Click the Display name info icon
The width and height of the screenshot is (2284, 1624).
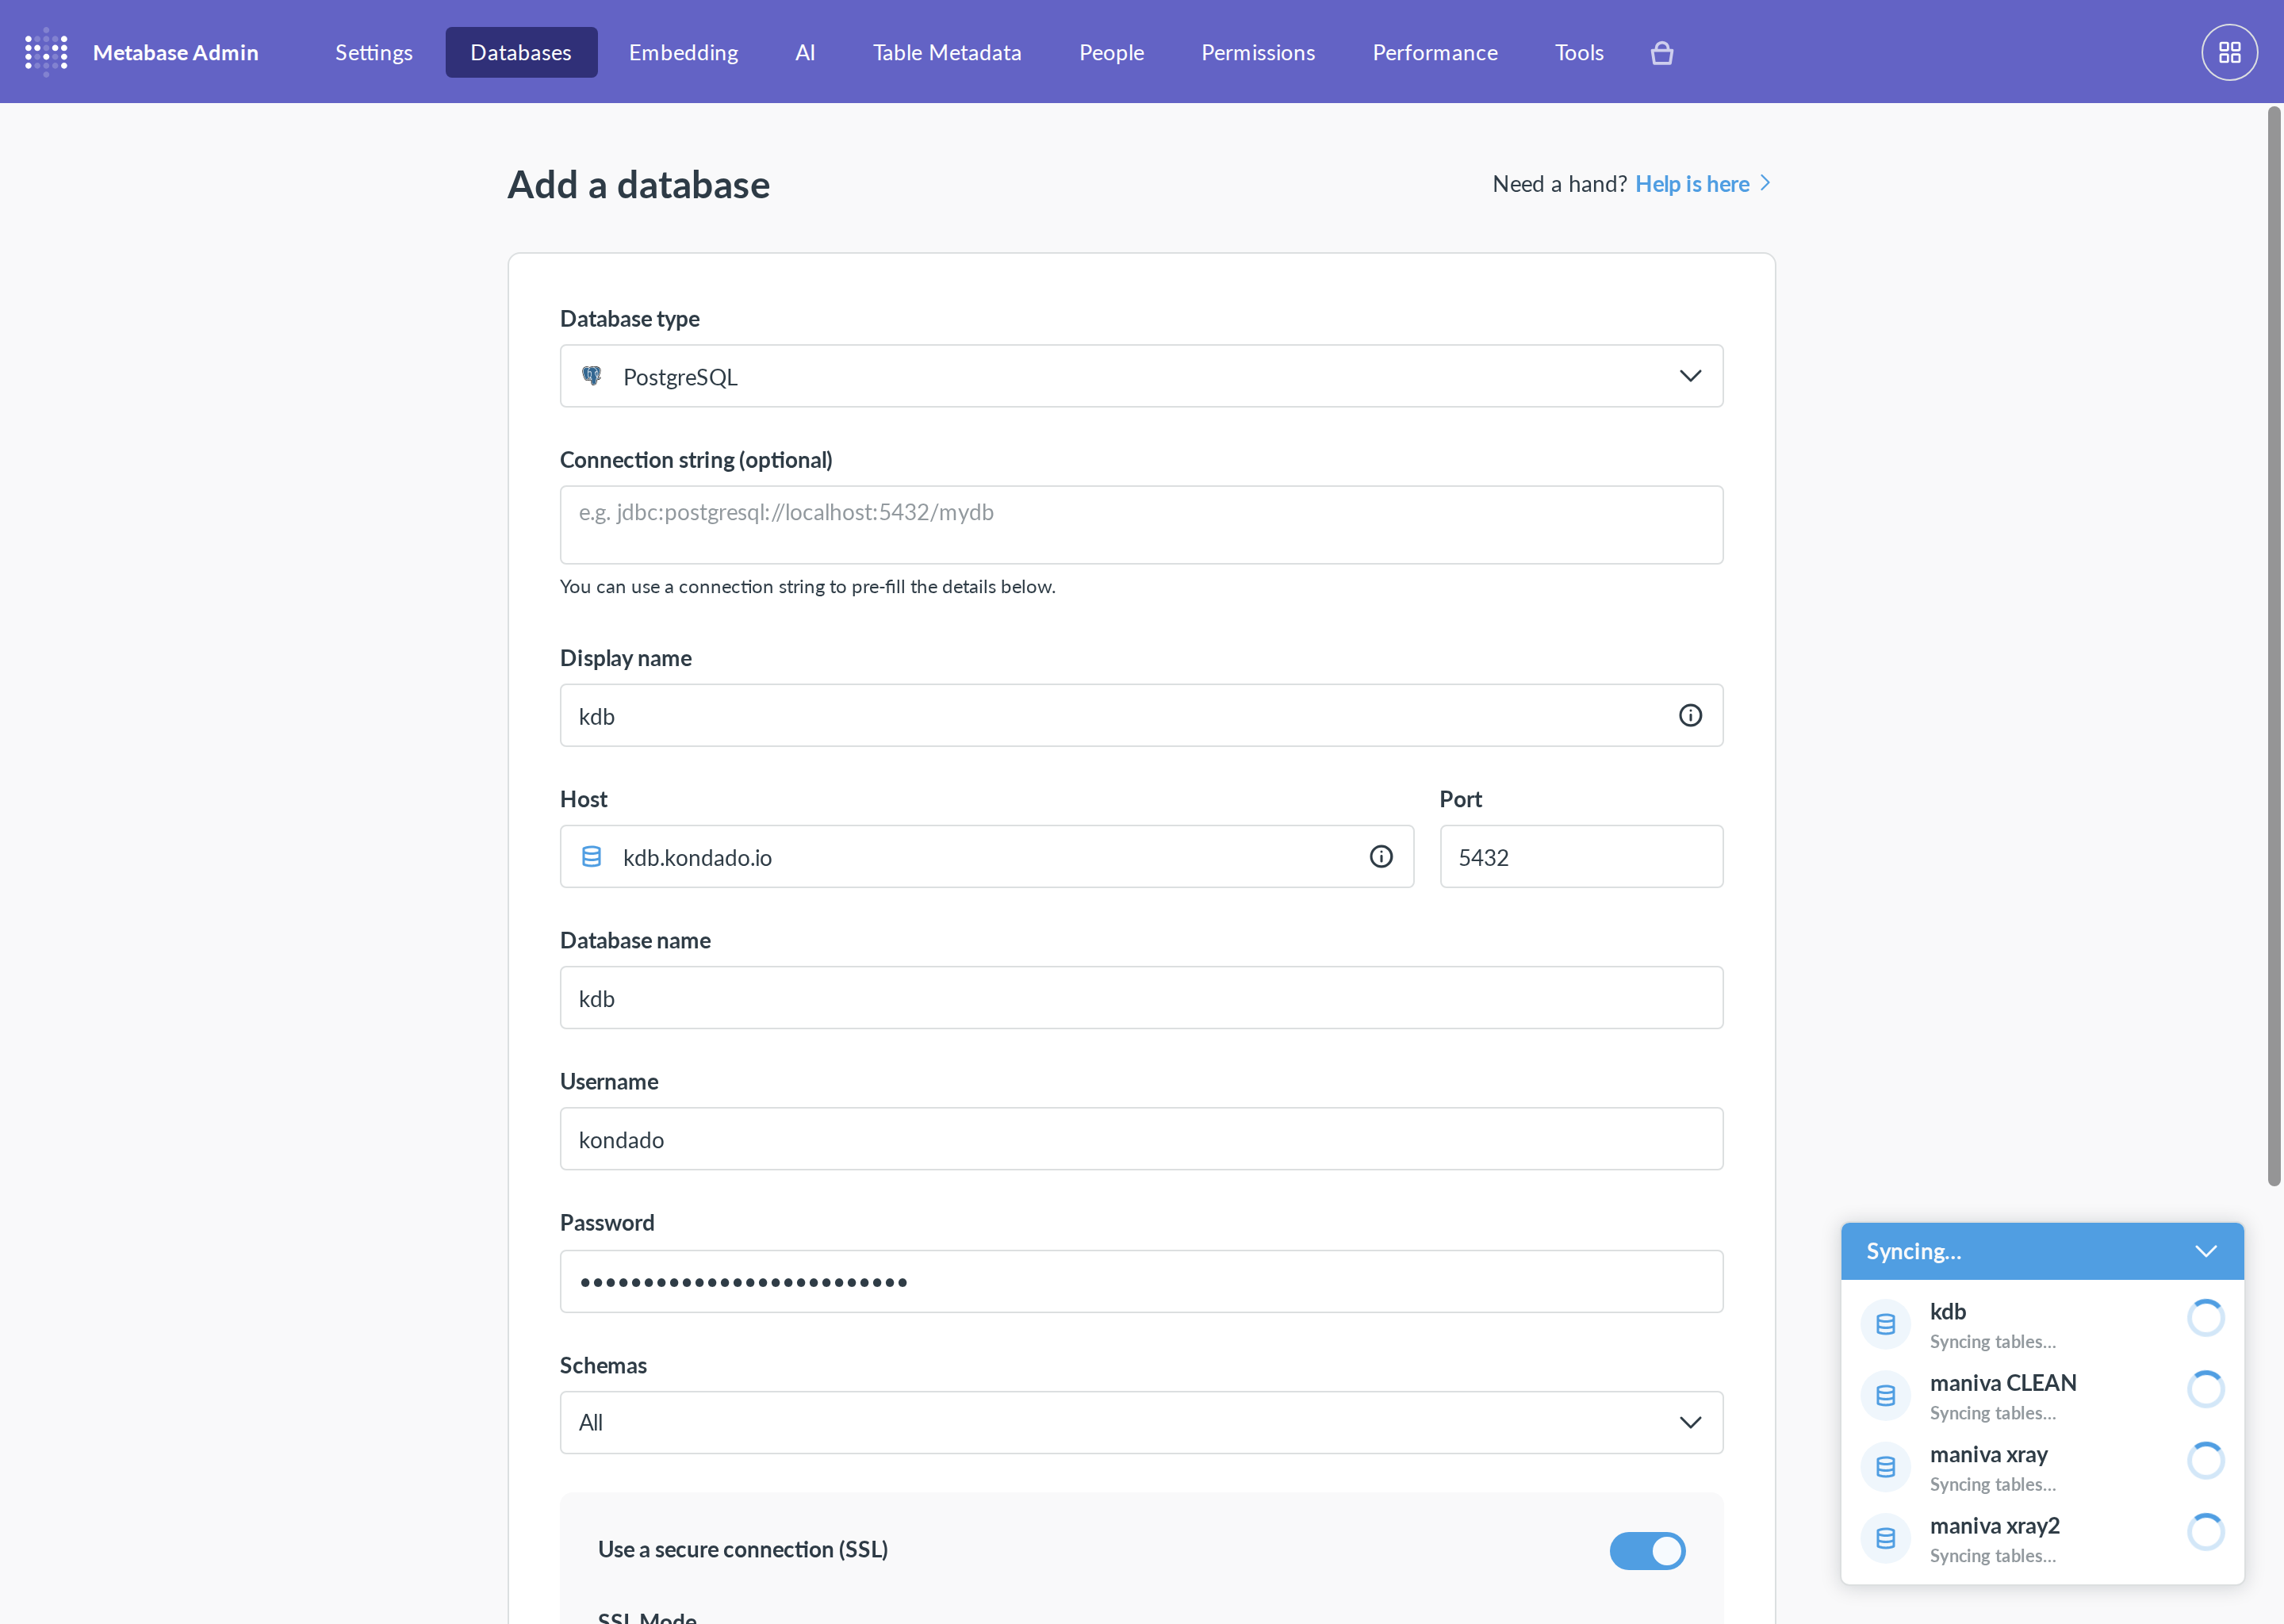click(x=1690, y=715)
